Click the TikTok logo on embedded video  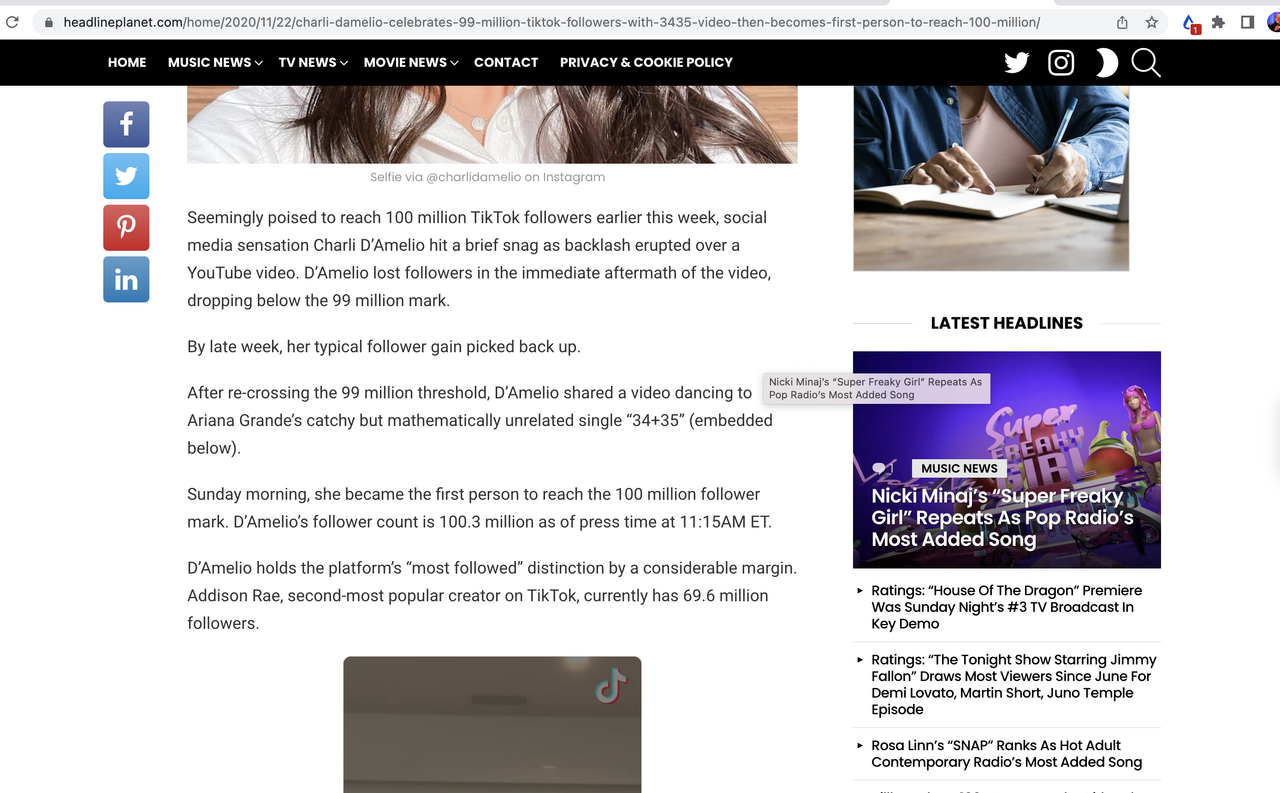[611, 686]
